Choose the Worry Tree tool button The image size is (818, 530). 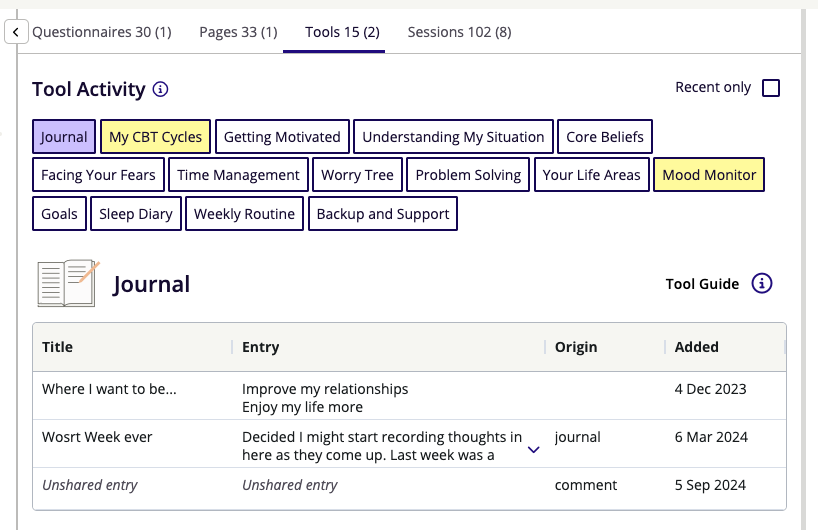[357, 175]
